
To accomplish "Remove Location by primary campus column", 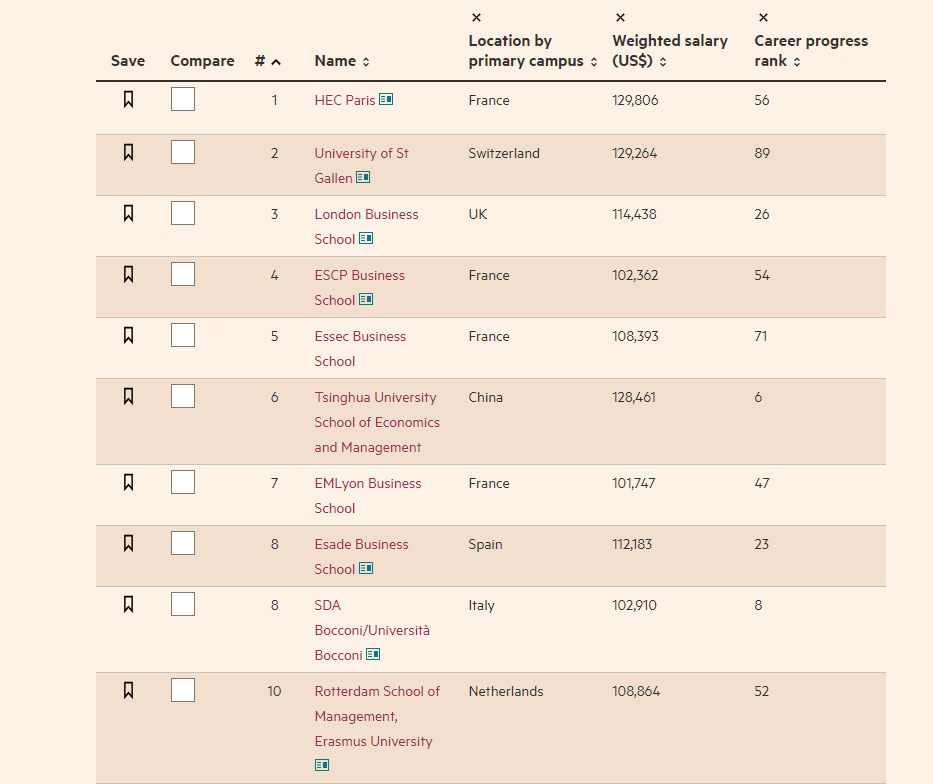I will [476, 18].
